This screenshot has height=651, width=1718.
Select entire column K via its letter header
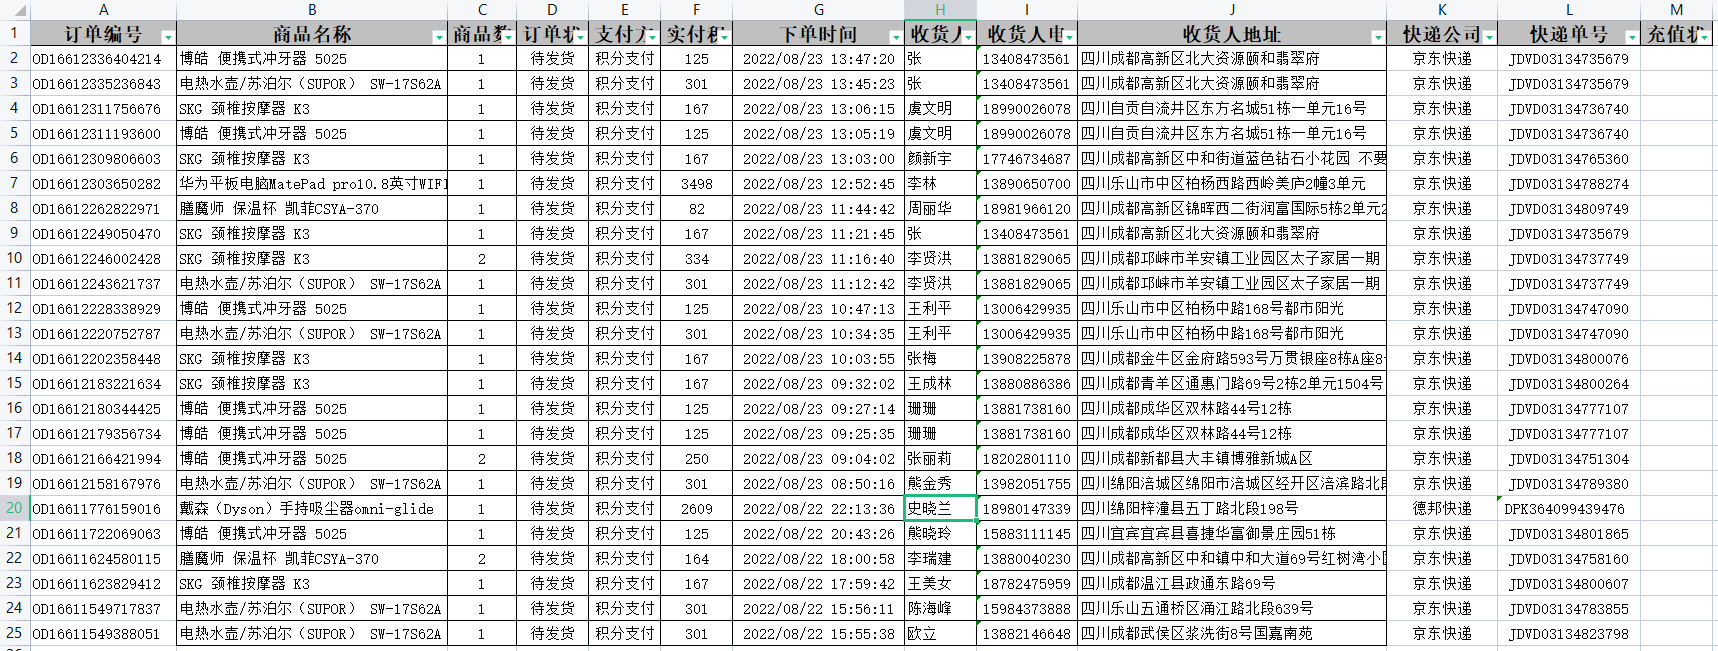[x=1442, y=10]
